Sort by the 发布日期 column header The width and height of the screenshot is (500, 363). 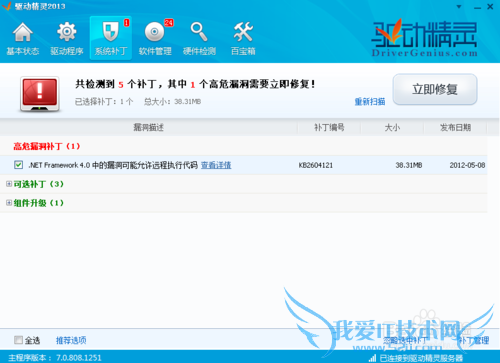(455, 127)
